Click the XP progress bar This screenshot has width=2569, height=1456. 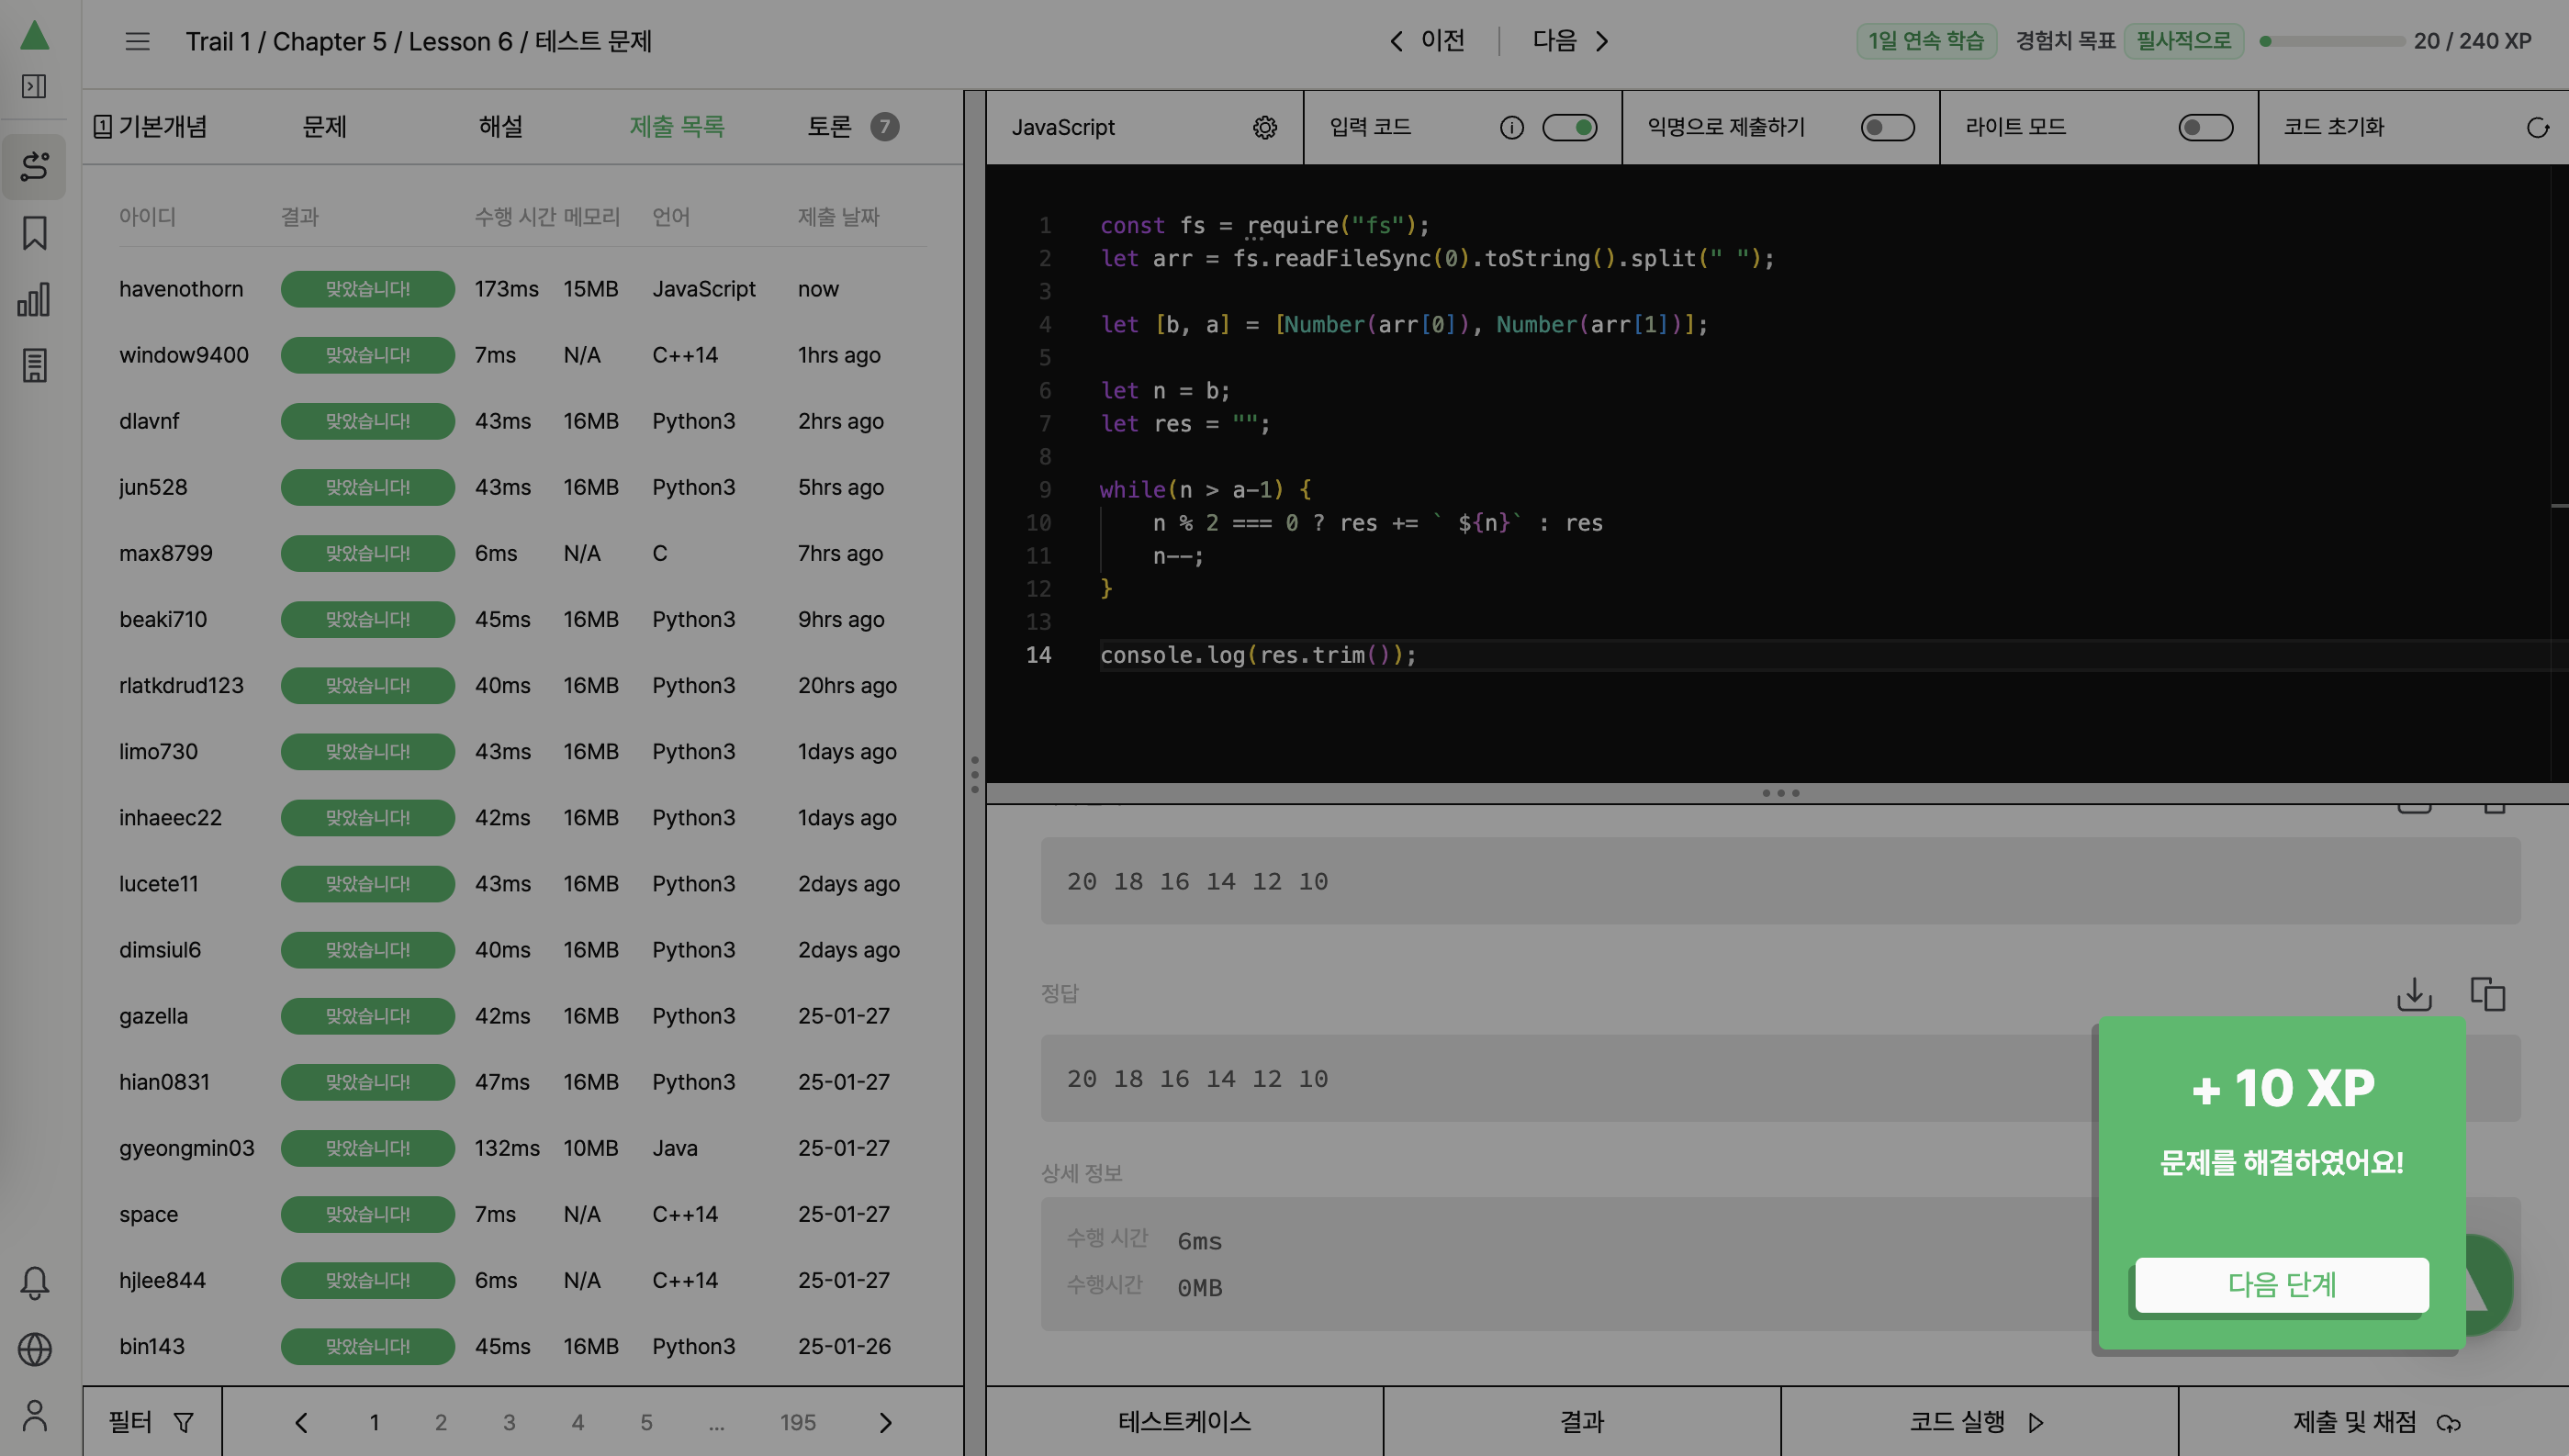[2334, 41]
